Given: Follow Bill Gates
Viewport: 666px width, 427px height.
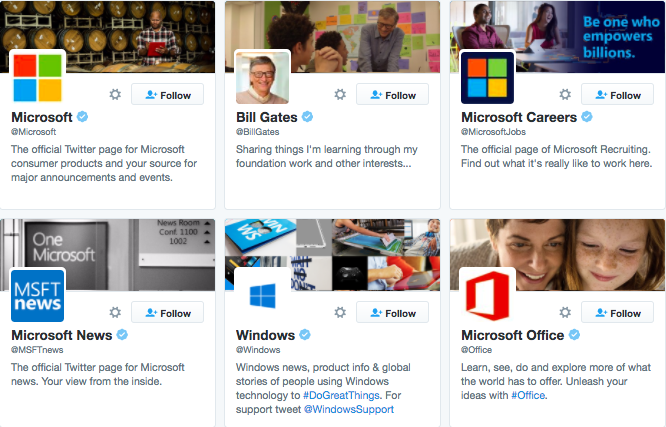Looking at the screenshot, I should [392, 94].
